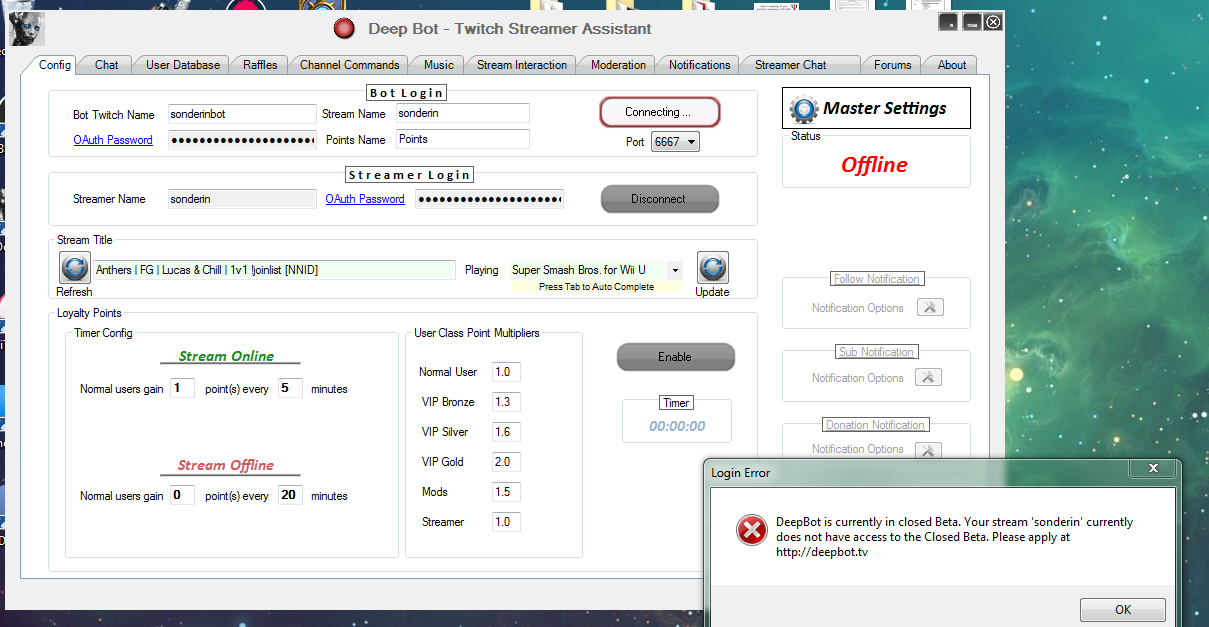This screenshot has height=627, width=1209.
Task: Edit offline minutes interval field
Action: 290,495
